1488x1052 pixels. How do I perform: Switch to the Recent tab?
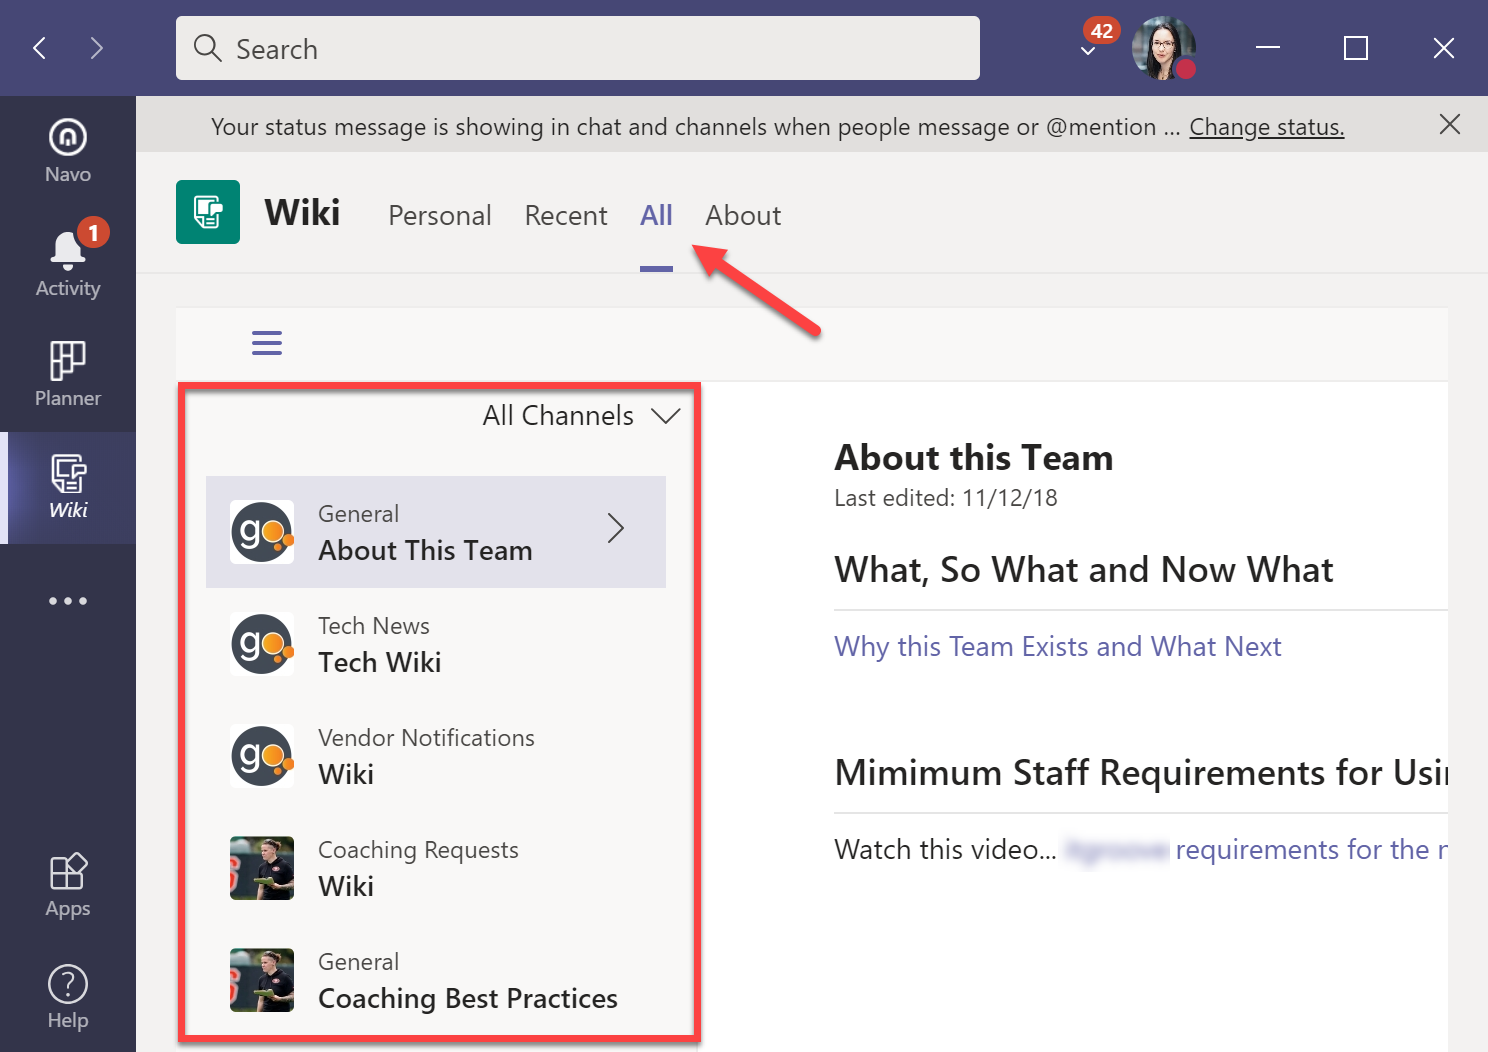click(x=566, y=215)
